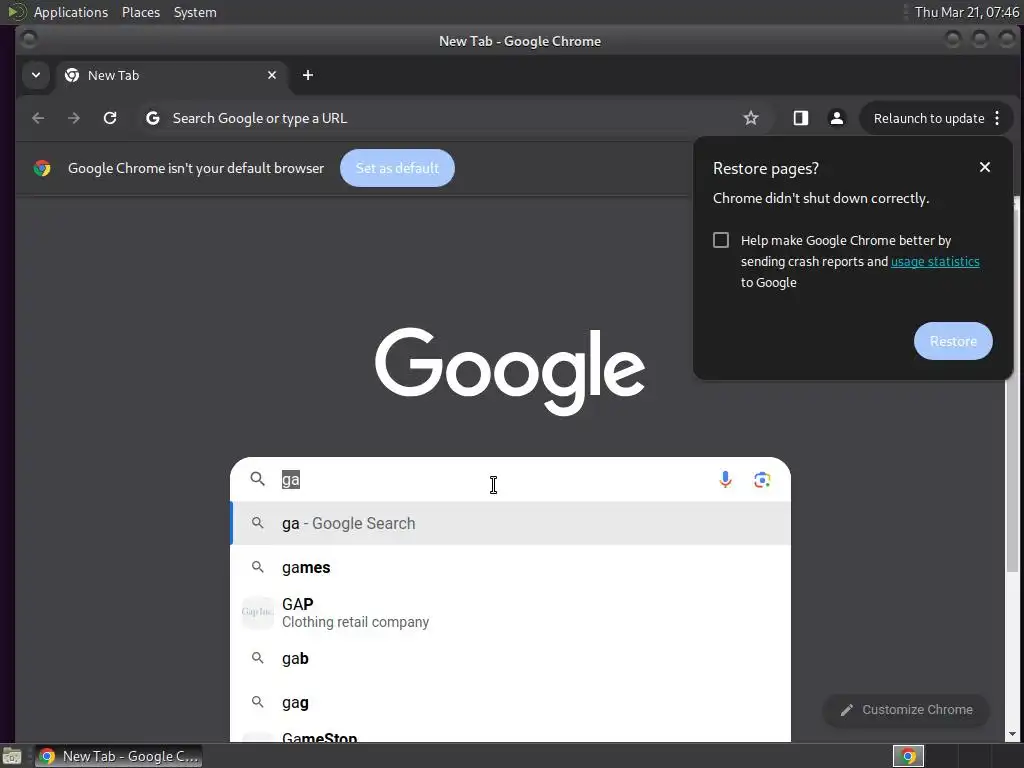Click the search icon beside 'gab'
The image size is (1024, 768).
(x=257, y=658)
